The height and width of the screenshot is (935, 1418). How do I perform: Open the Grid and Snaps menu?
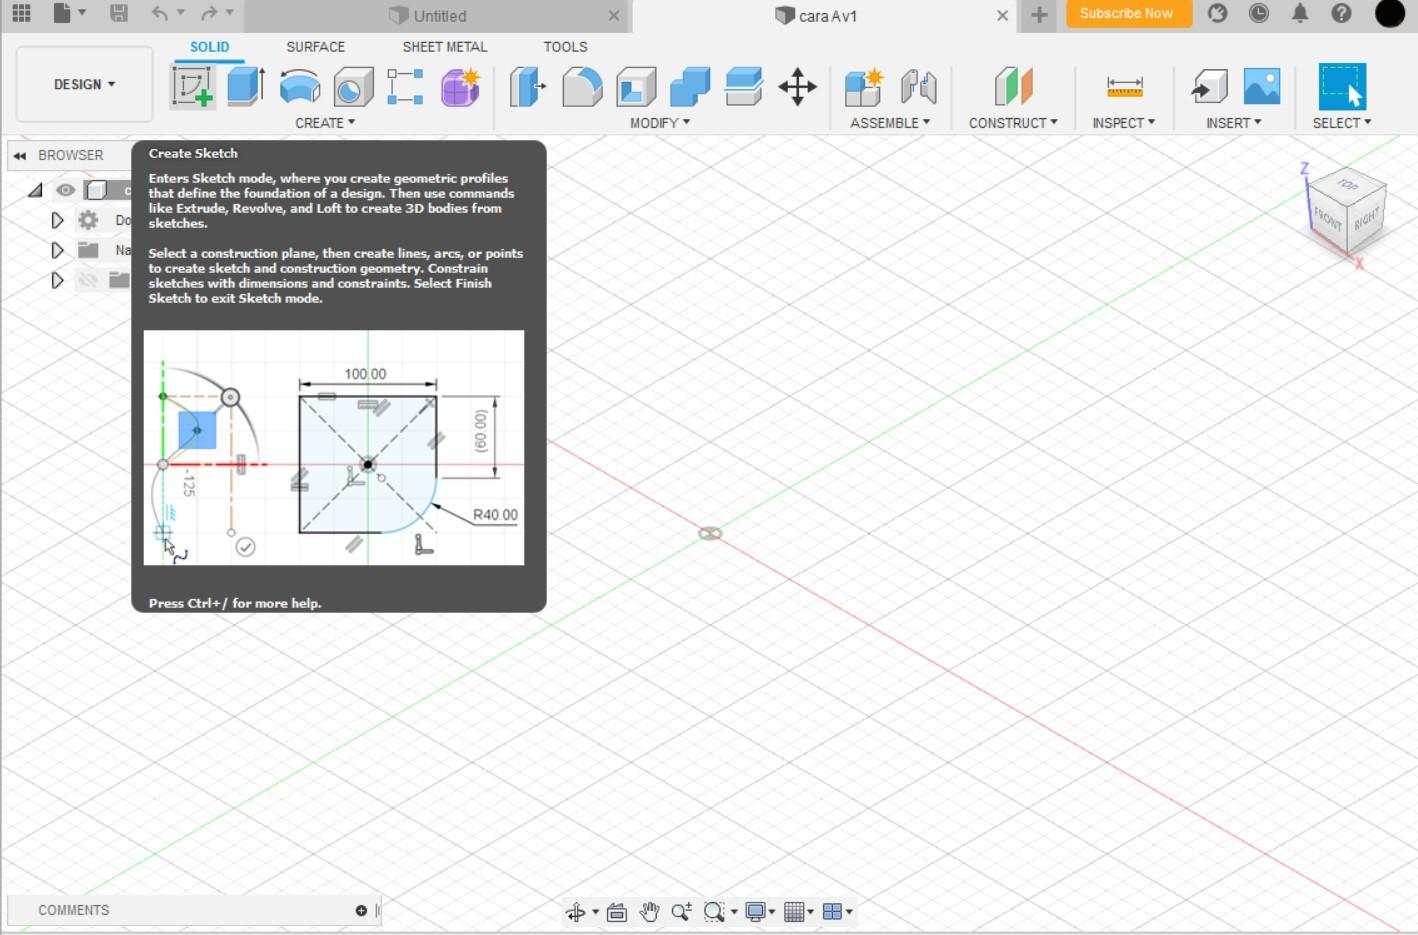pyautogui.click(x=798, y=912)
